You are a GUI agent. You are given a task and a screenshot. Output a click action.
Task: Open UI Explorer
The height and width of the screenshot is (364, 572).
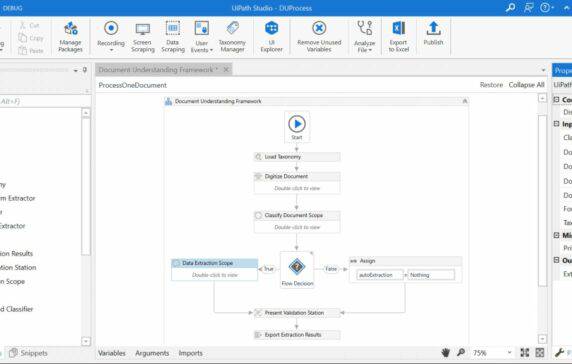tap(271, 36)
